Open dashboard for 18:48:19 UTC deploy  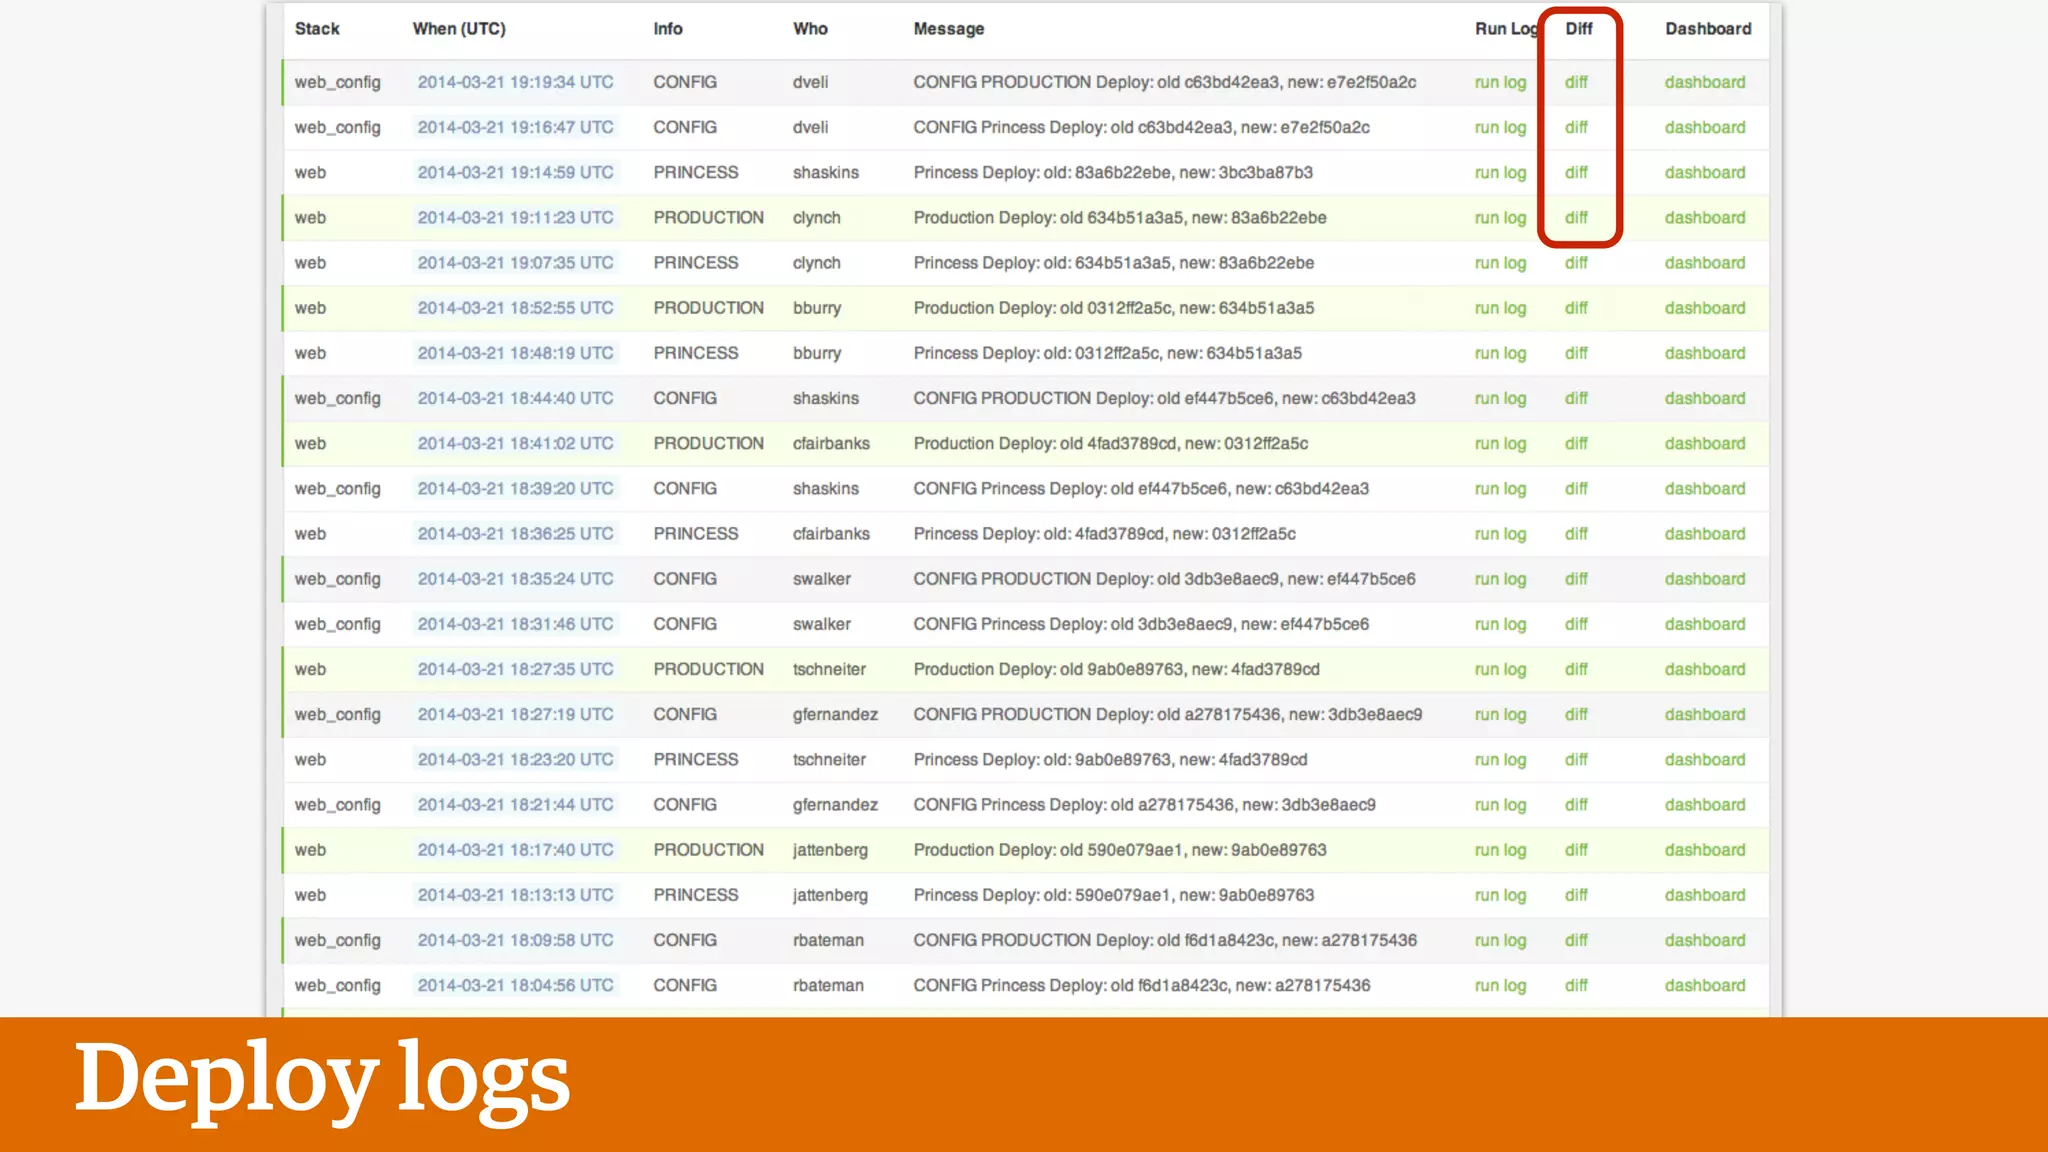pyautogui.click(x=1705, y=353)
